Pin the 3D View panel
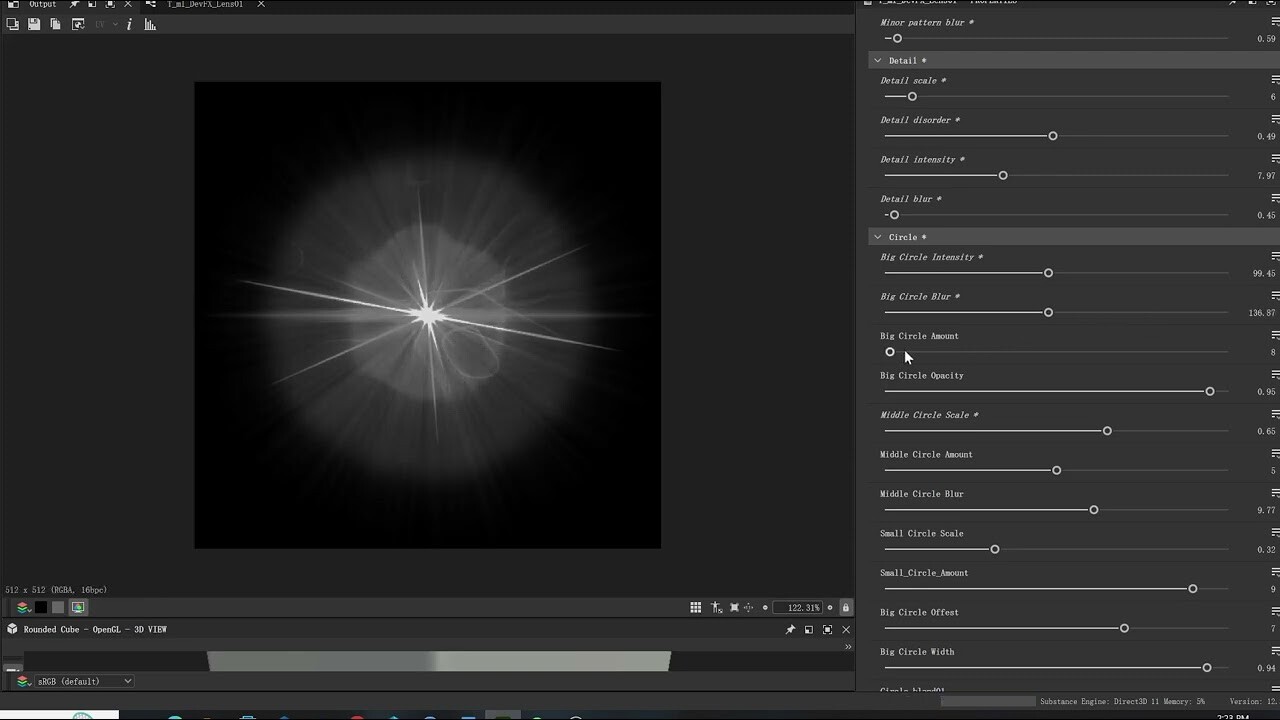The width and height of the screenshot is (1280, 720). 789,629
